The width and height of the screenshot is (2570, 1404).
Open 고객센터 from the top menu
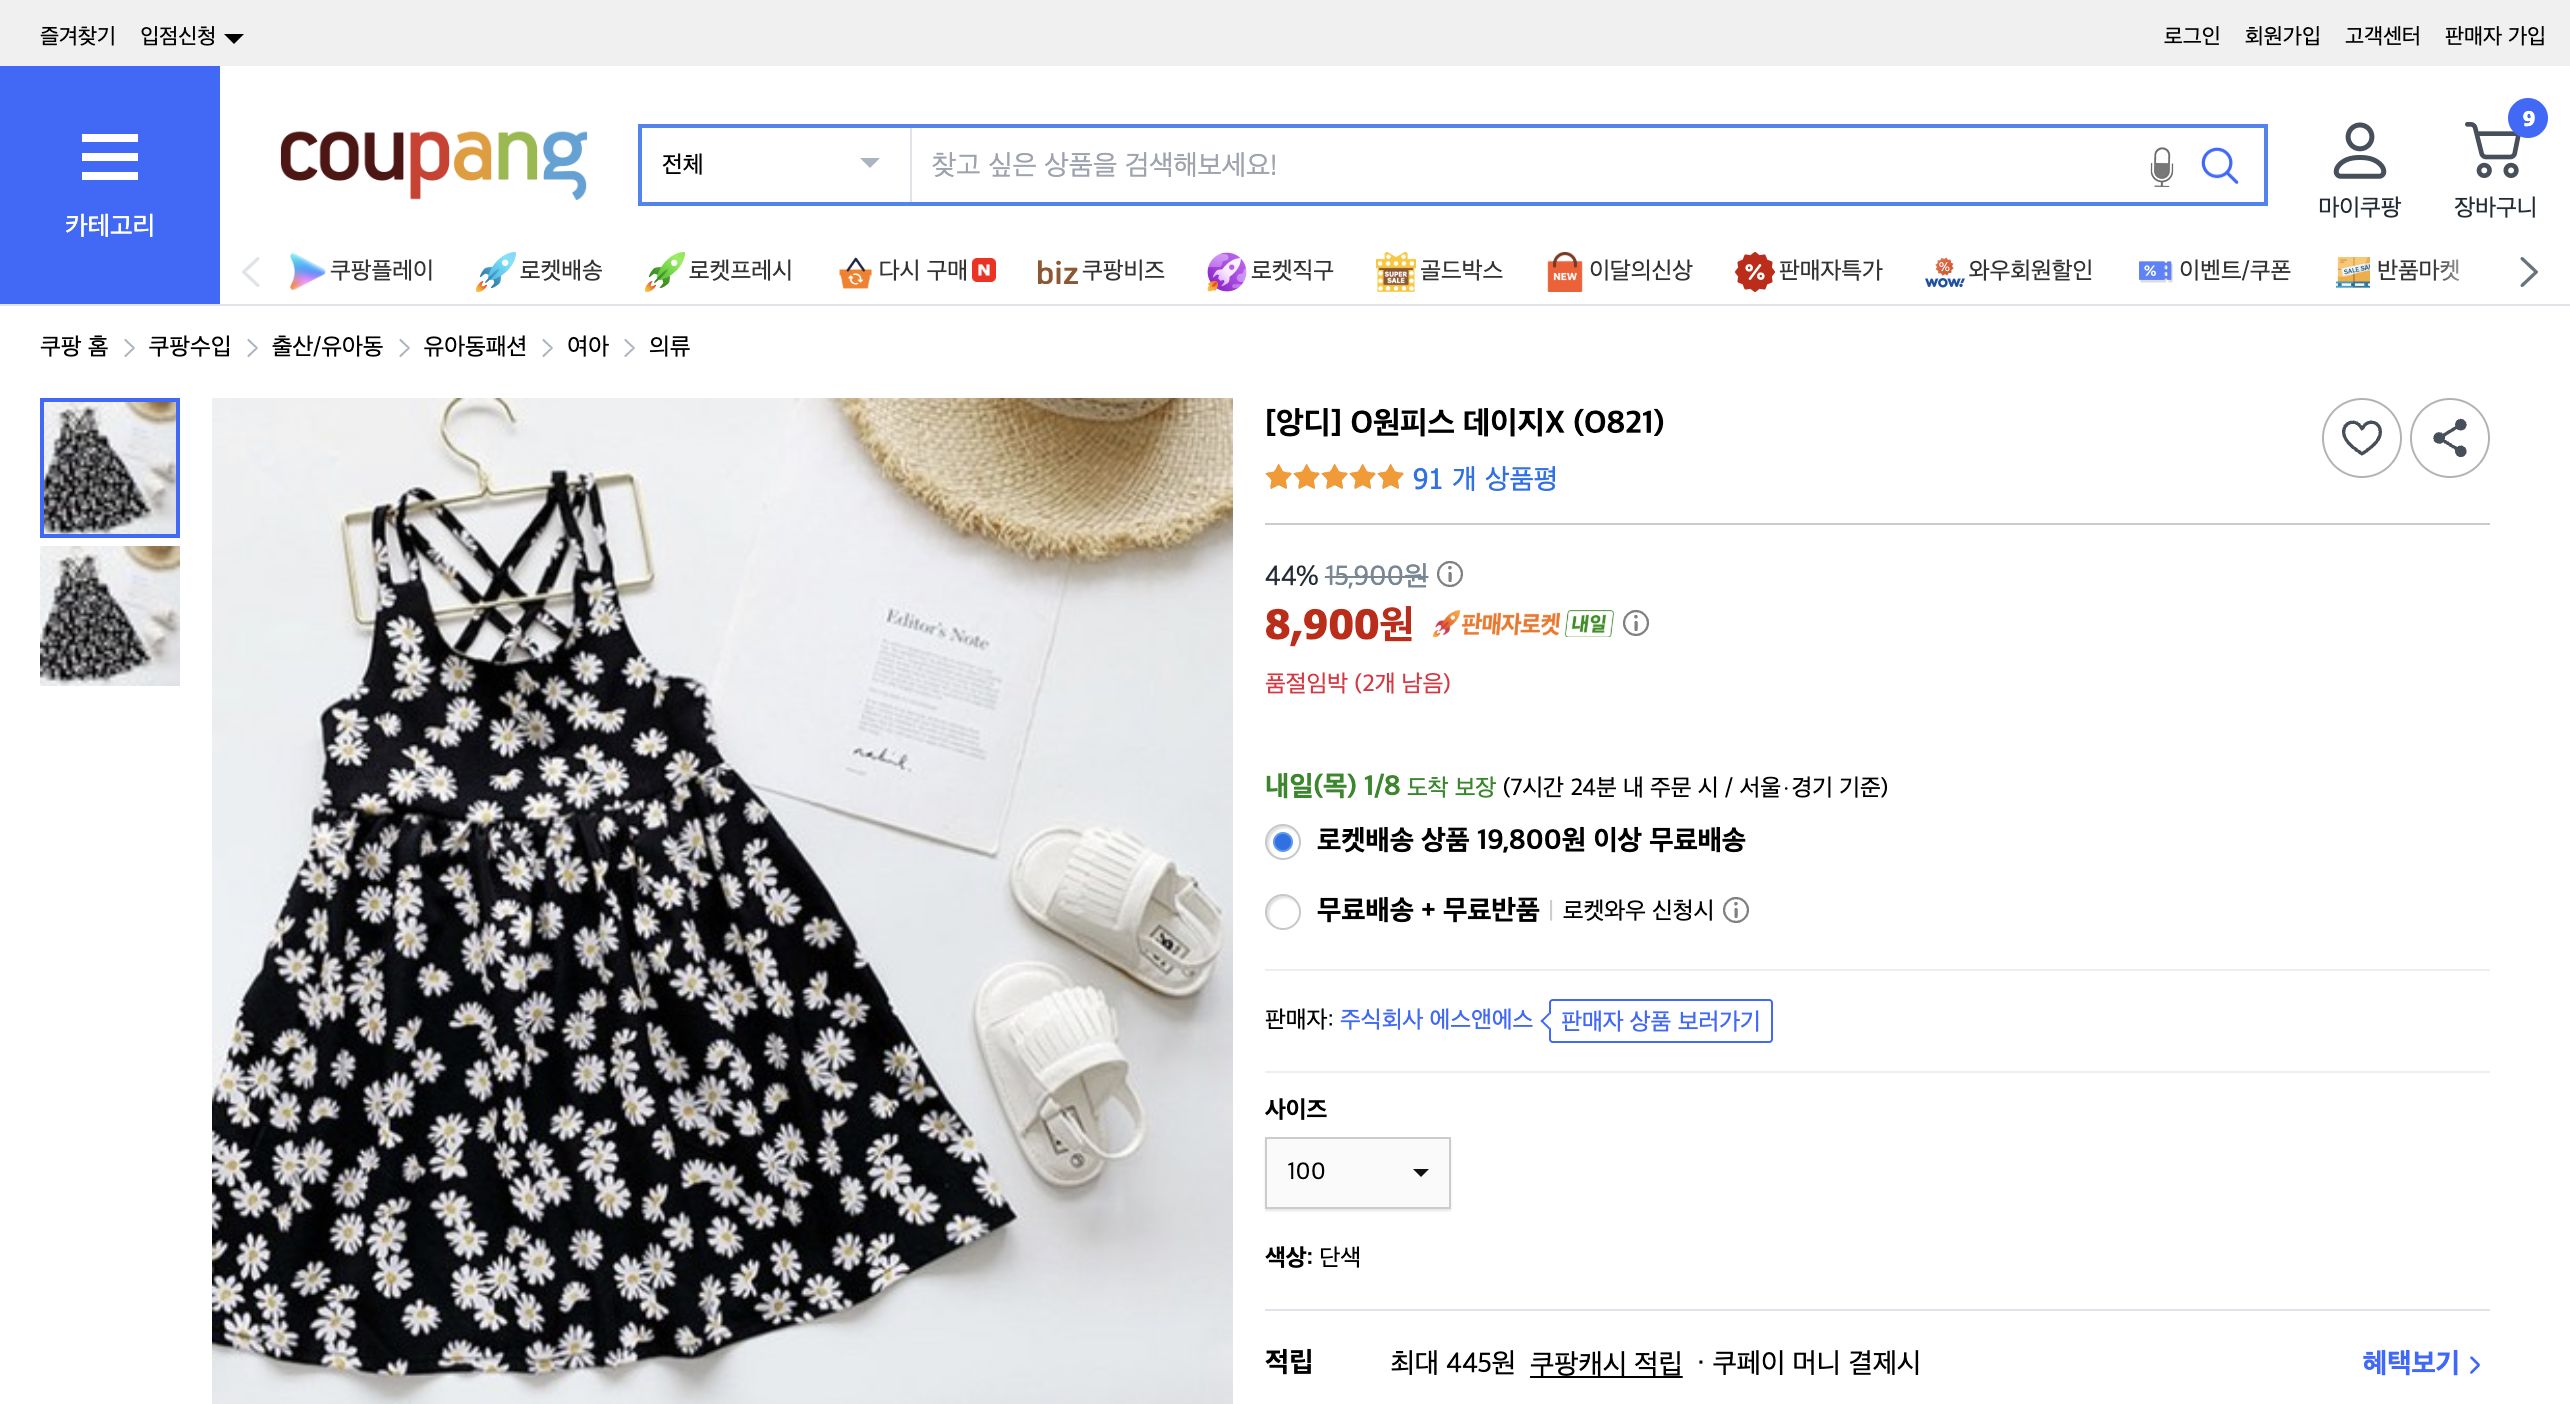(x=2382, y=34)
